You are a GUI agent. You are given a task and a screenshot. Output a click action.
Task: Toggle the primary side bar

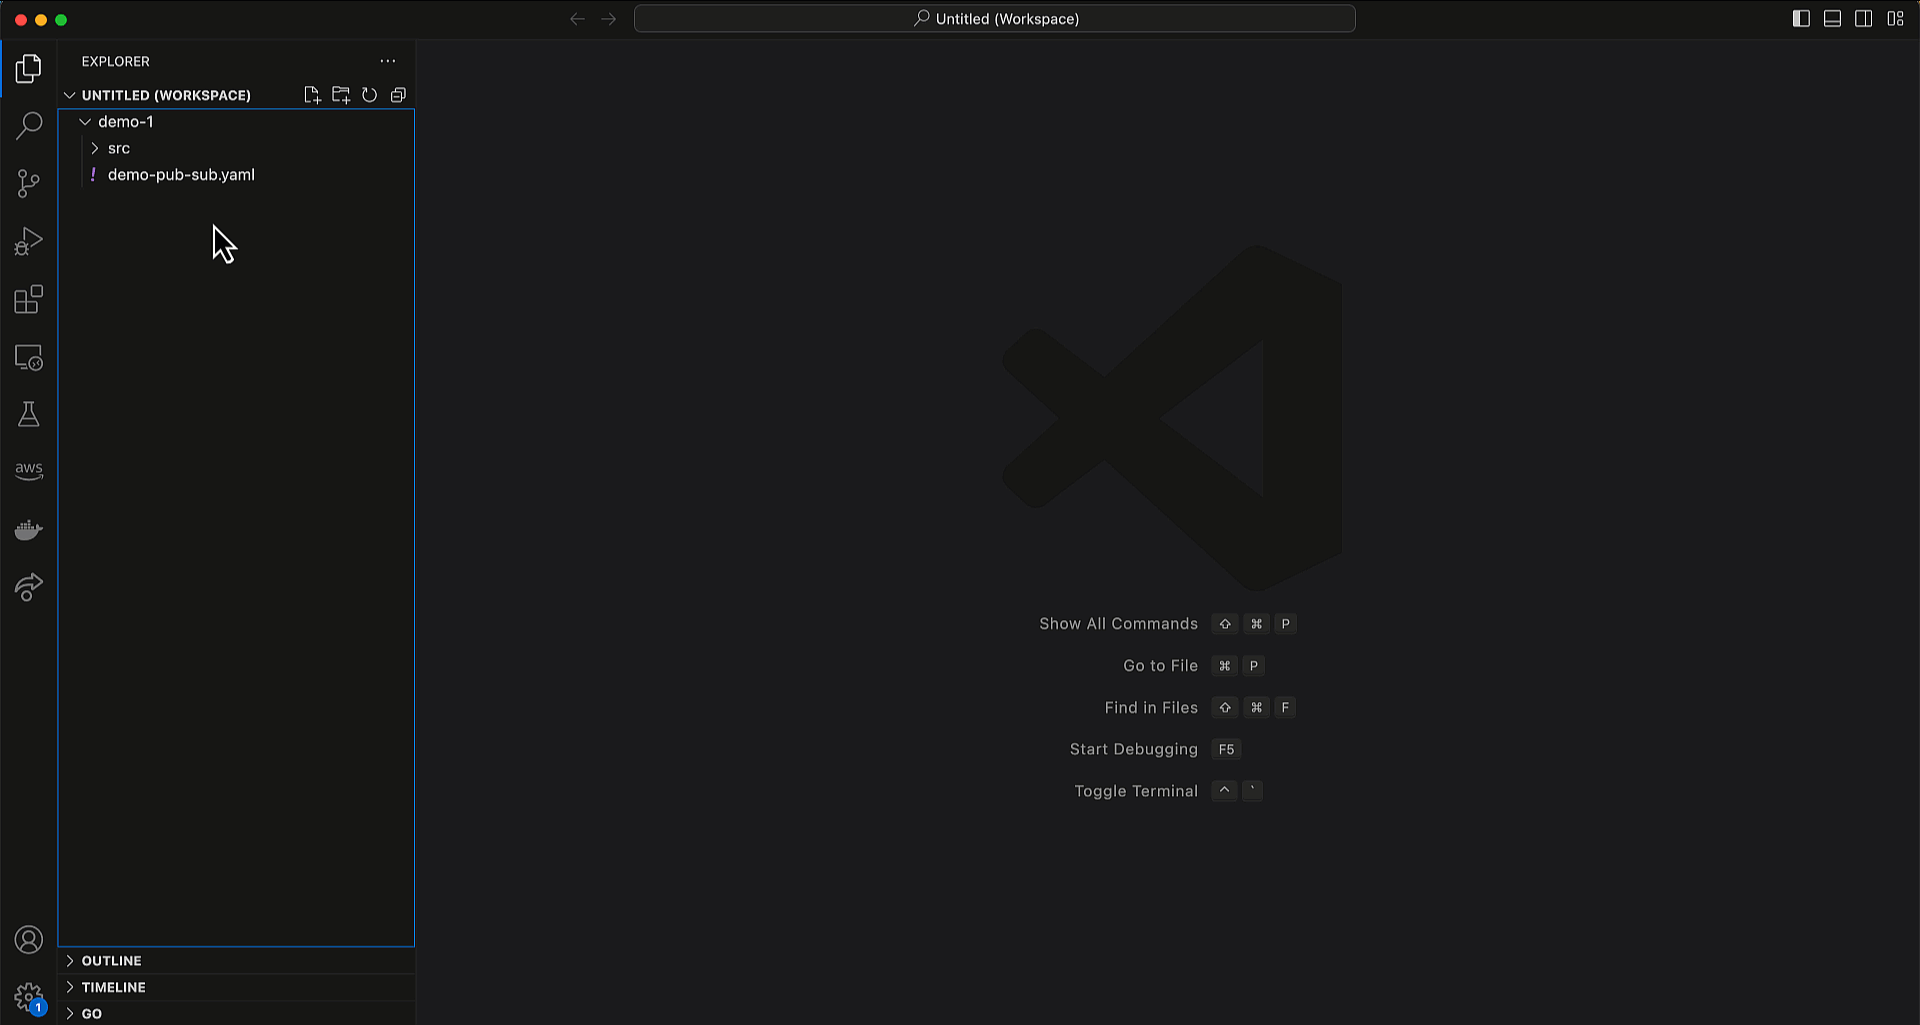coord(1801,19)
